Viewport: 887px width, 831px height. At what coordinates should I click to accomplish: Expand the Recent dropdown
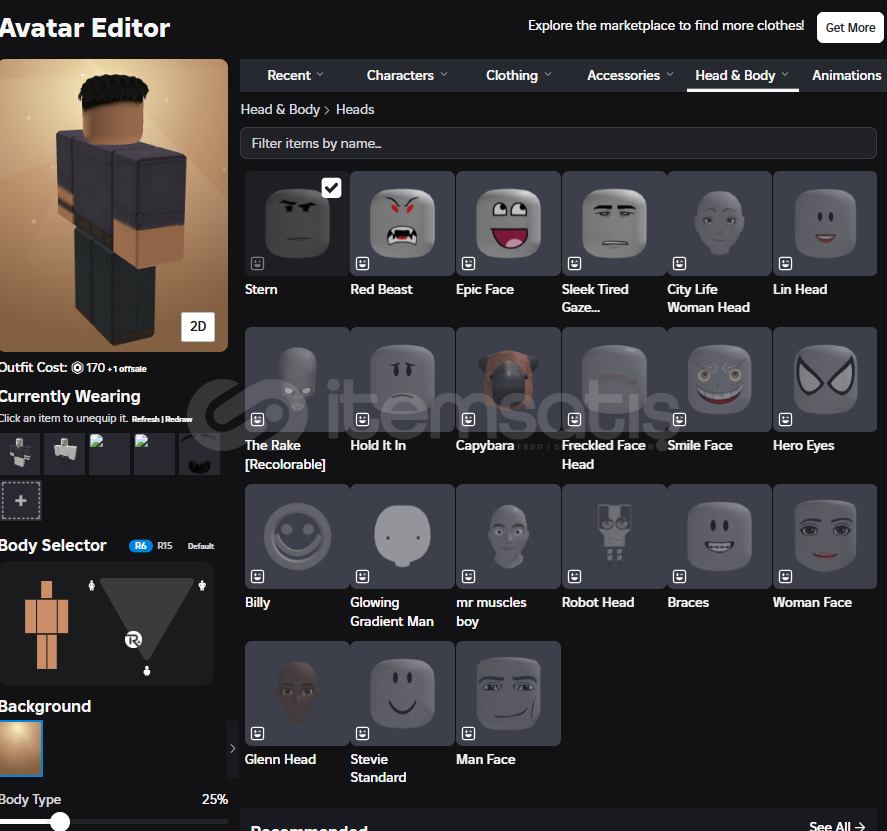click(x=295, y=75)
